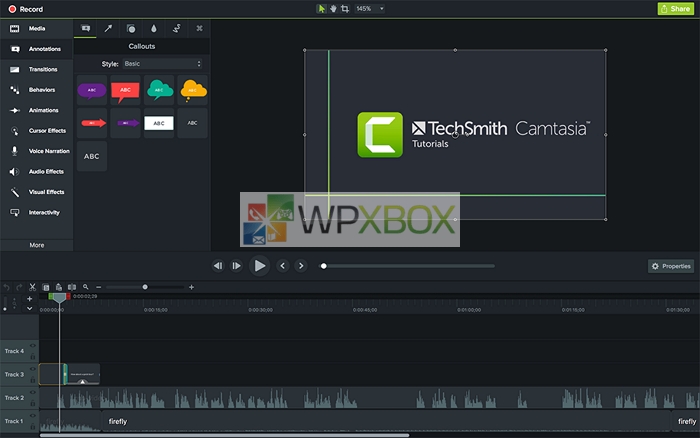
Task: Open the Visual Effects section
Action: 37,192
